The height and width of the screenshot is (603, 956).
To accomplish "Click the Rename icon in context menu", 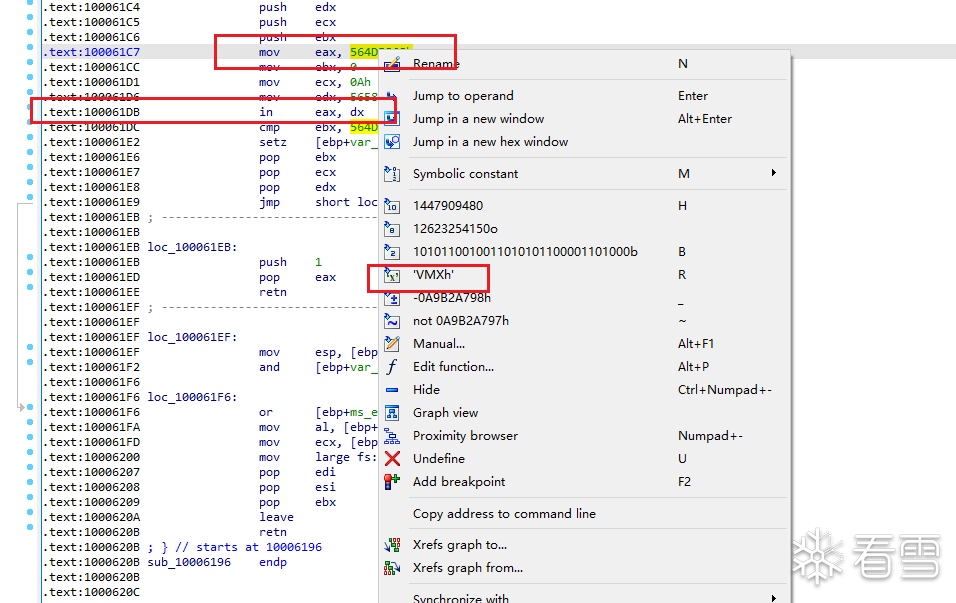I will pyautogui.click(x=392, y=64).
